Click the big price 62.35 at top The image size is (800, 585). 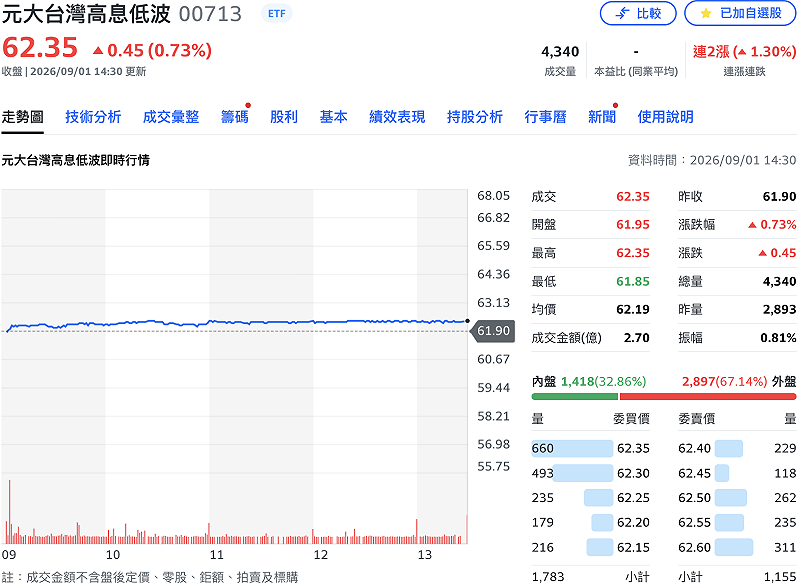pyautogui.click(x=40, y=47)
